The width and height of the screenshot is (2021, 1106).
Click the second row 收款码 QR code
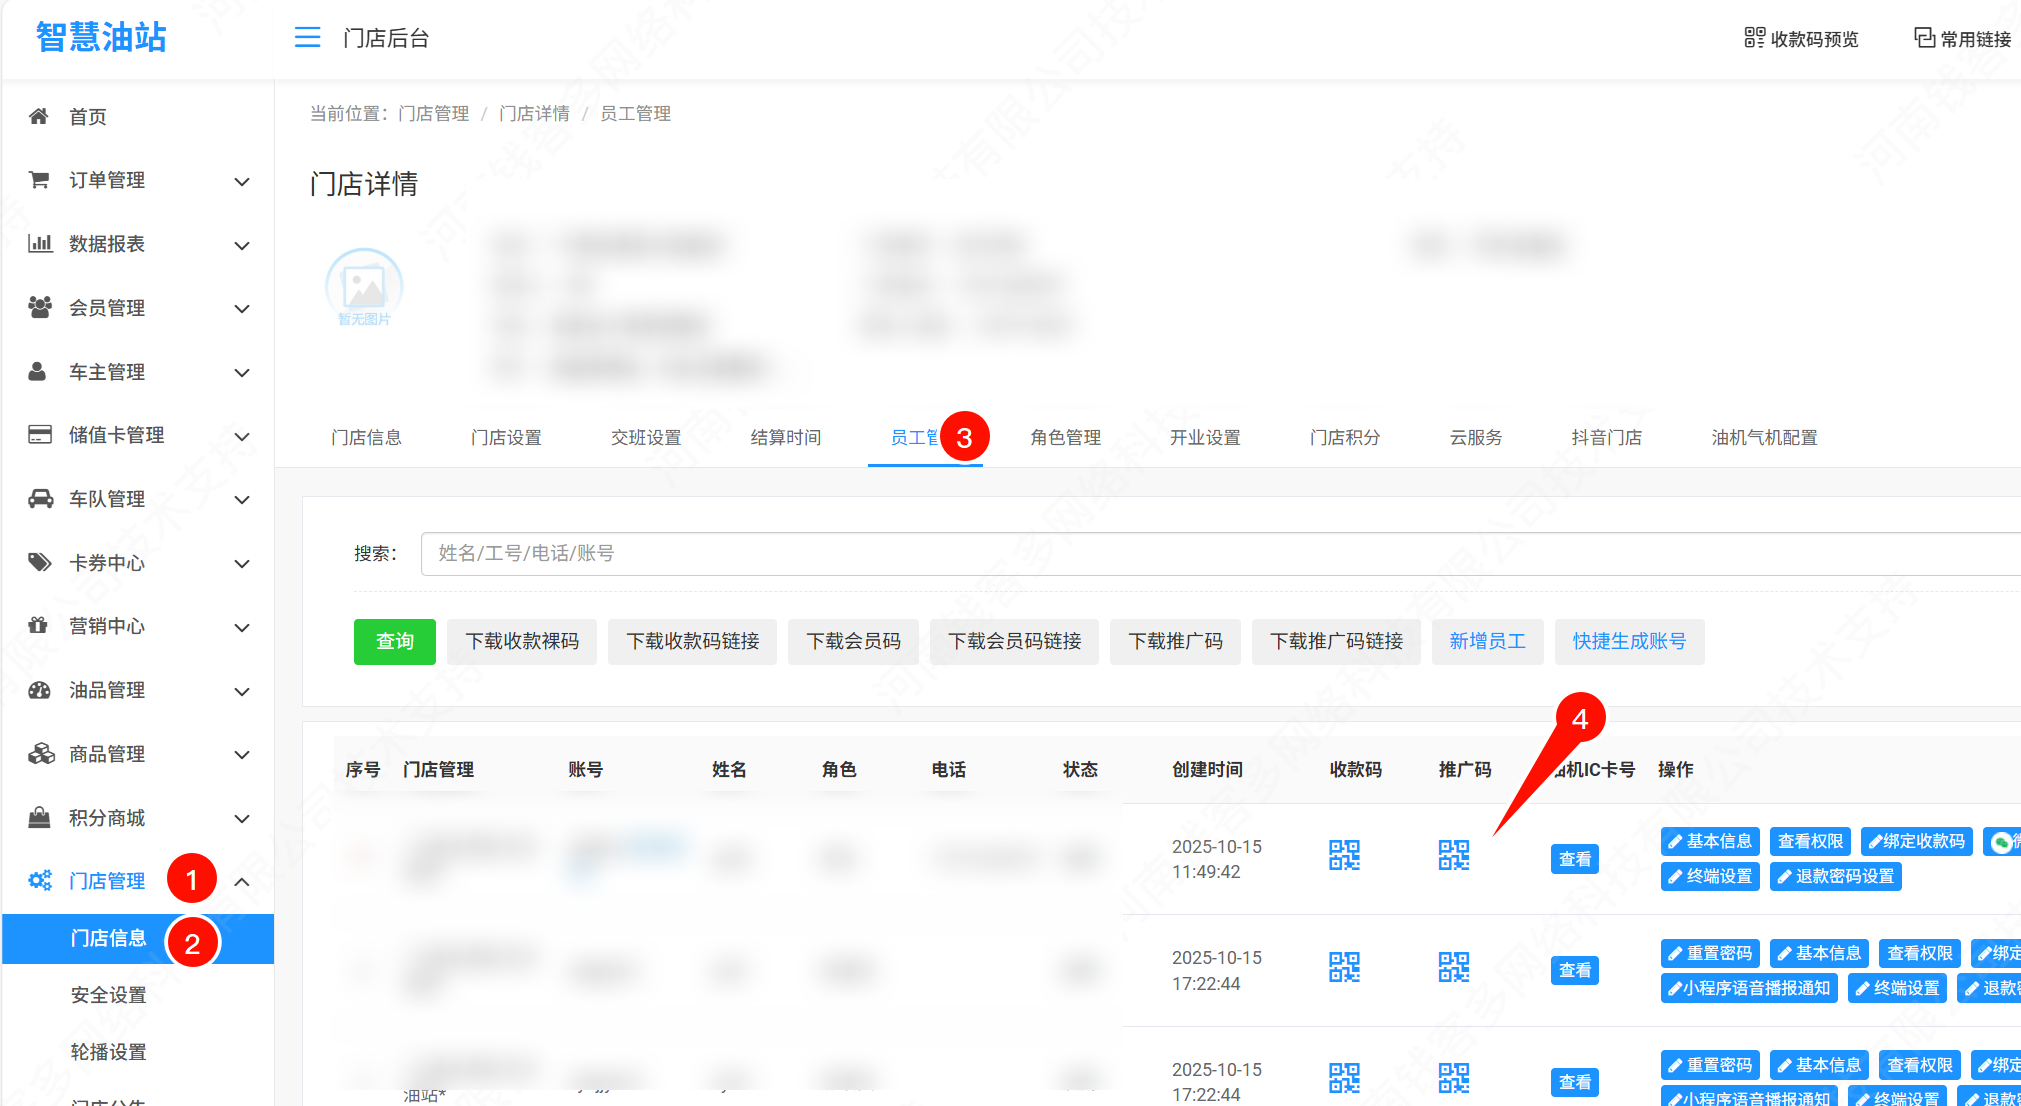1344,967
